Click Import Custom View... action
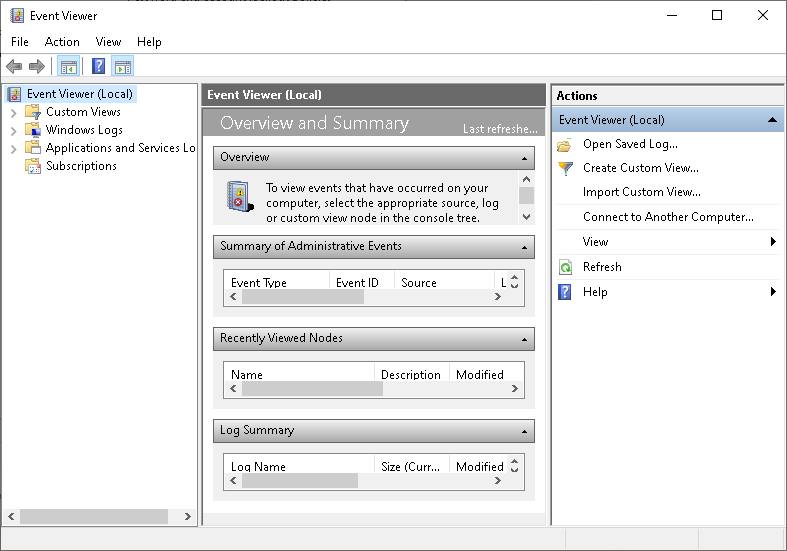Screen dimensions: 787x551 click(x=641, y=192)
